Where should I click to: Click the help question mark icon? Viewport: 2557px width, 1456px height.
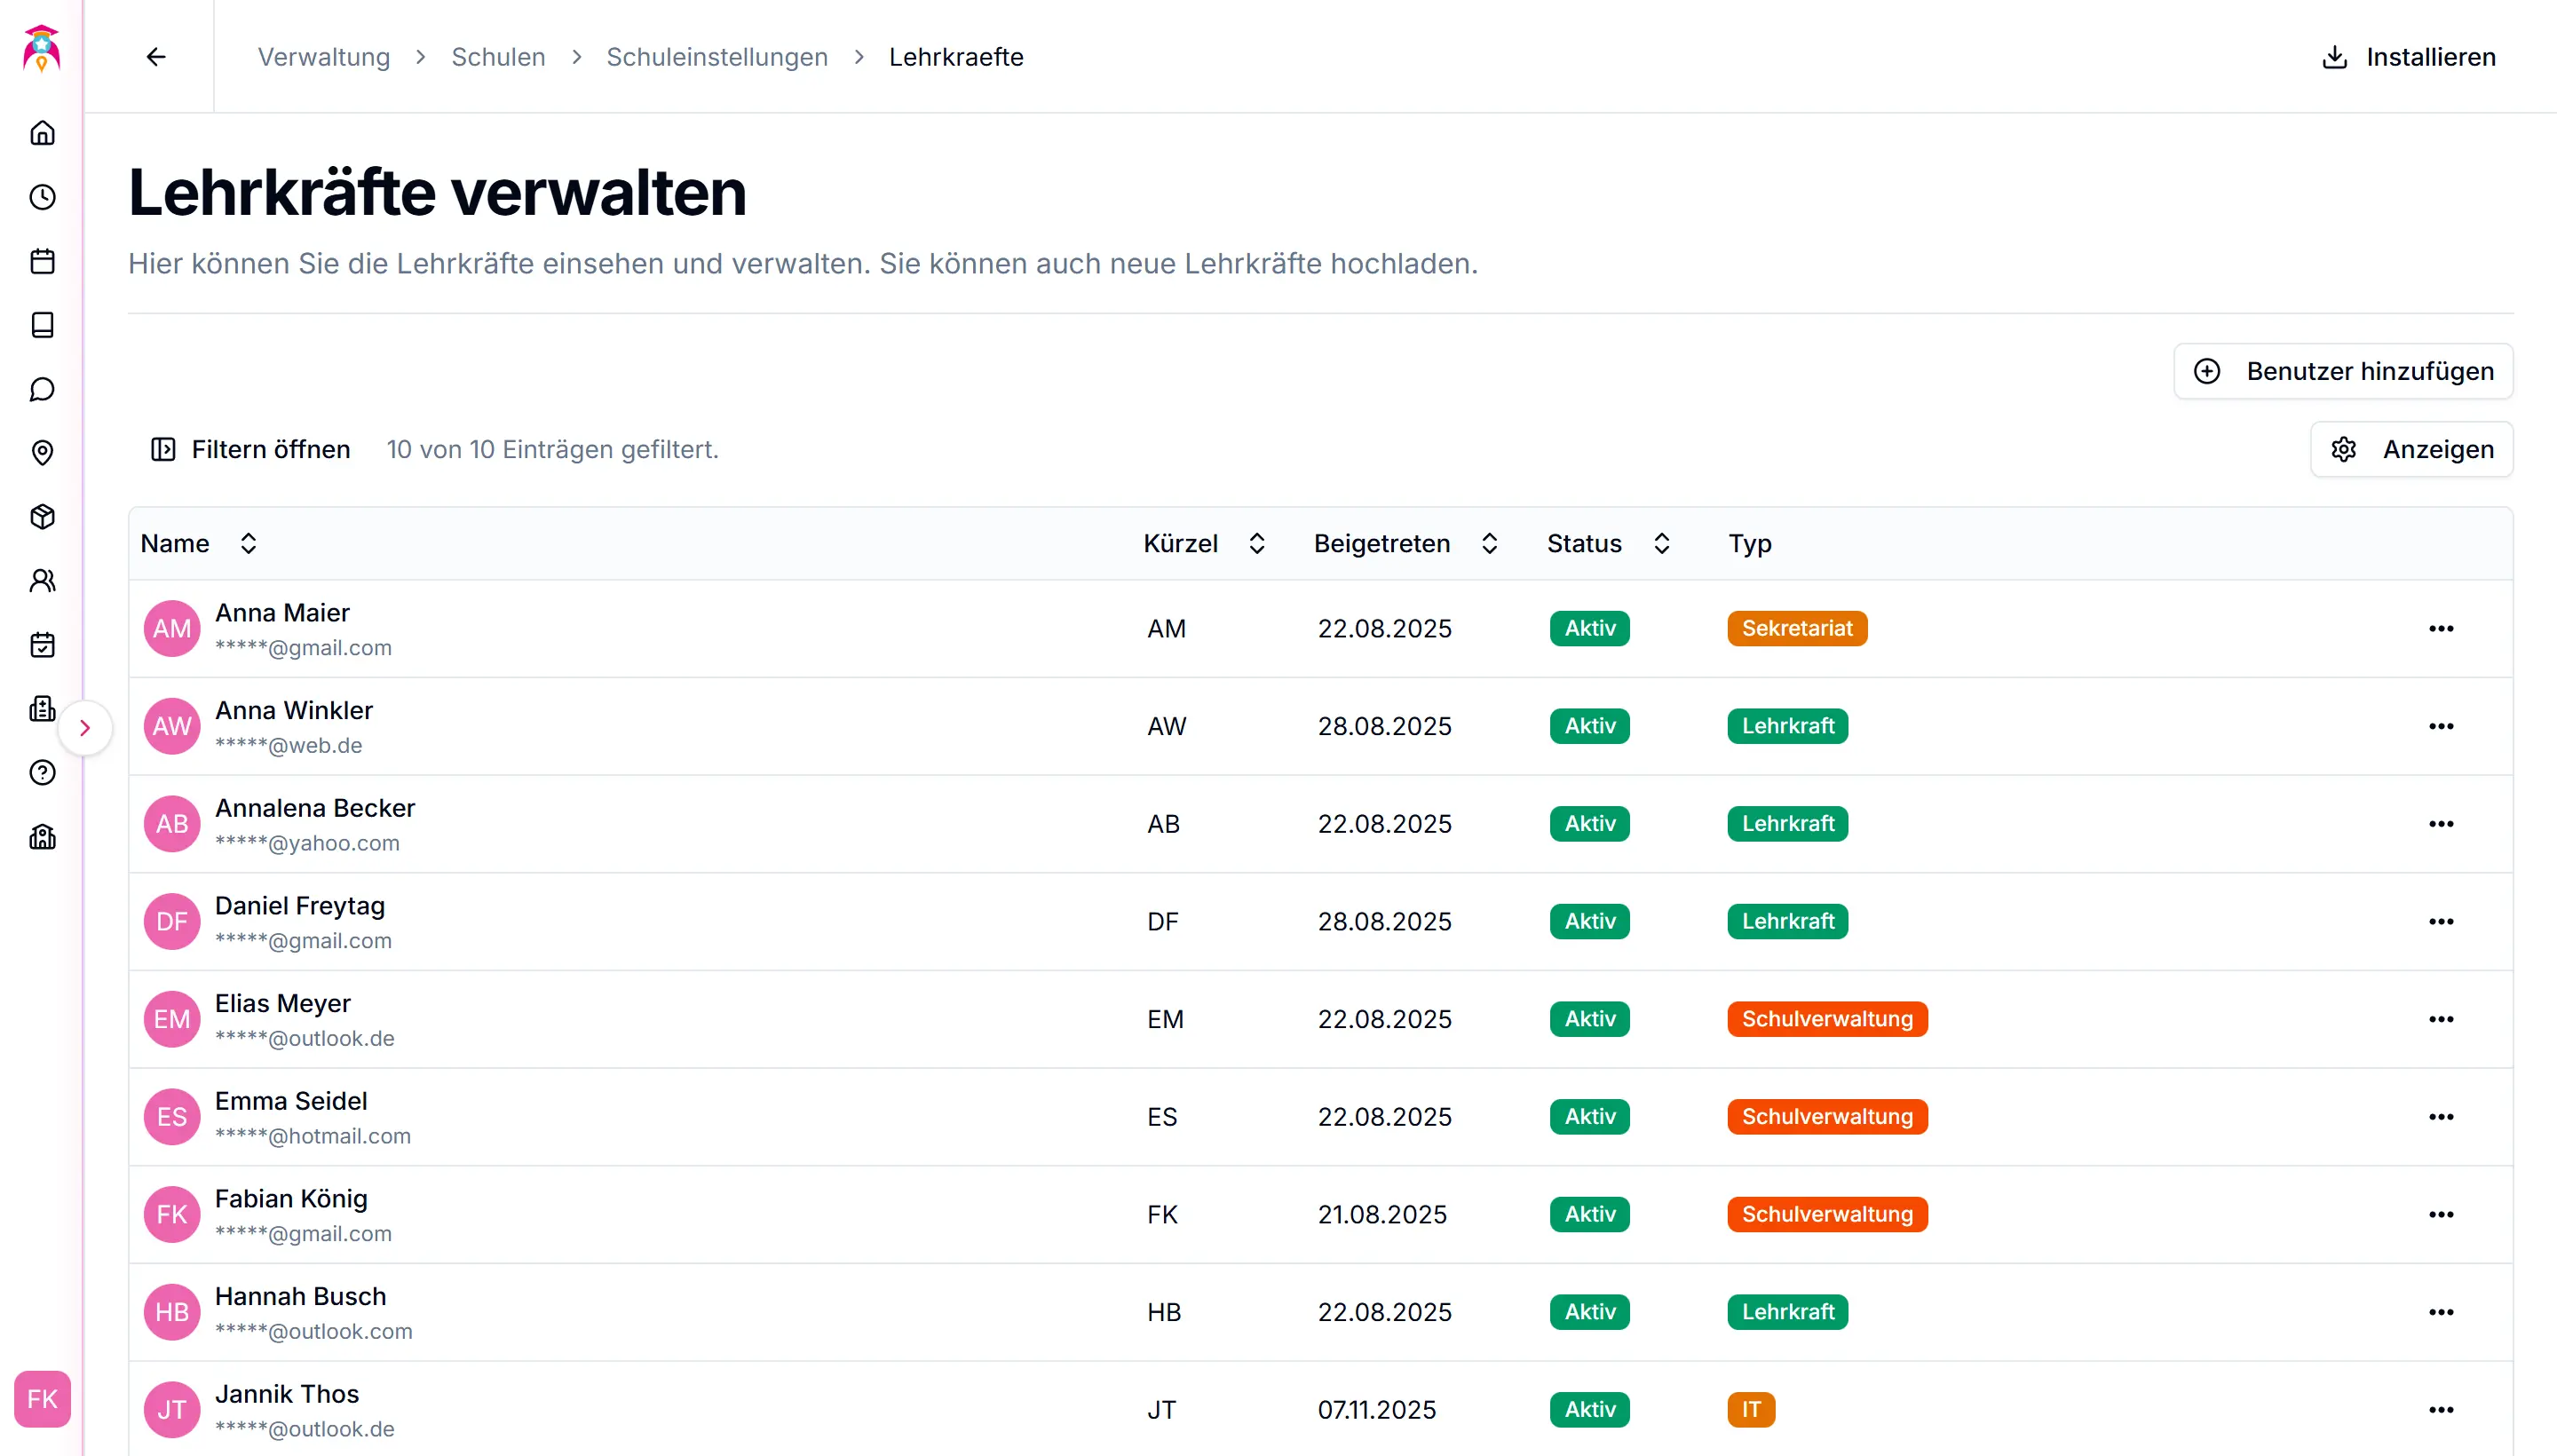coord(42,773)
